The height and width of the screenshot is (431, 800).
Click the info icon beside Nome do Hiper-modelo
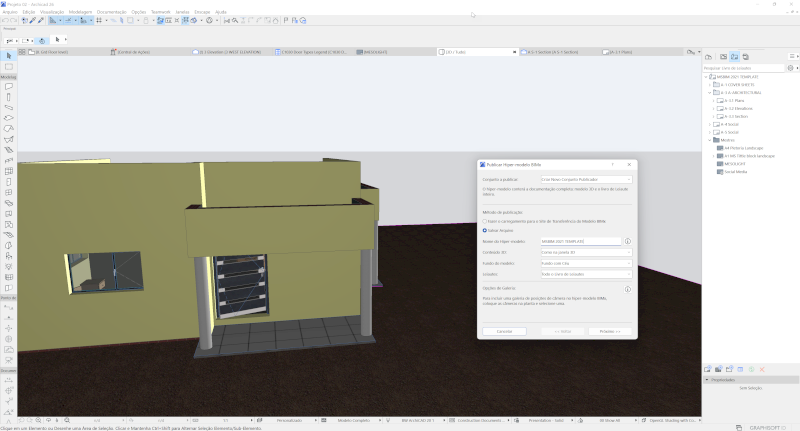pos(627,241)
